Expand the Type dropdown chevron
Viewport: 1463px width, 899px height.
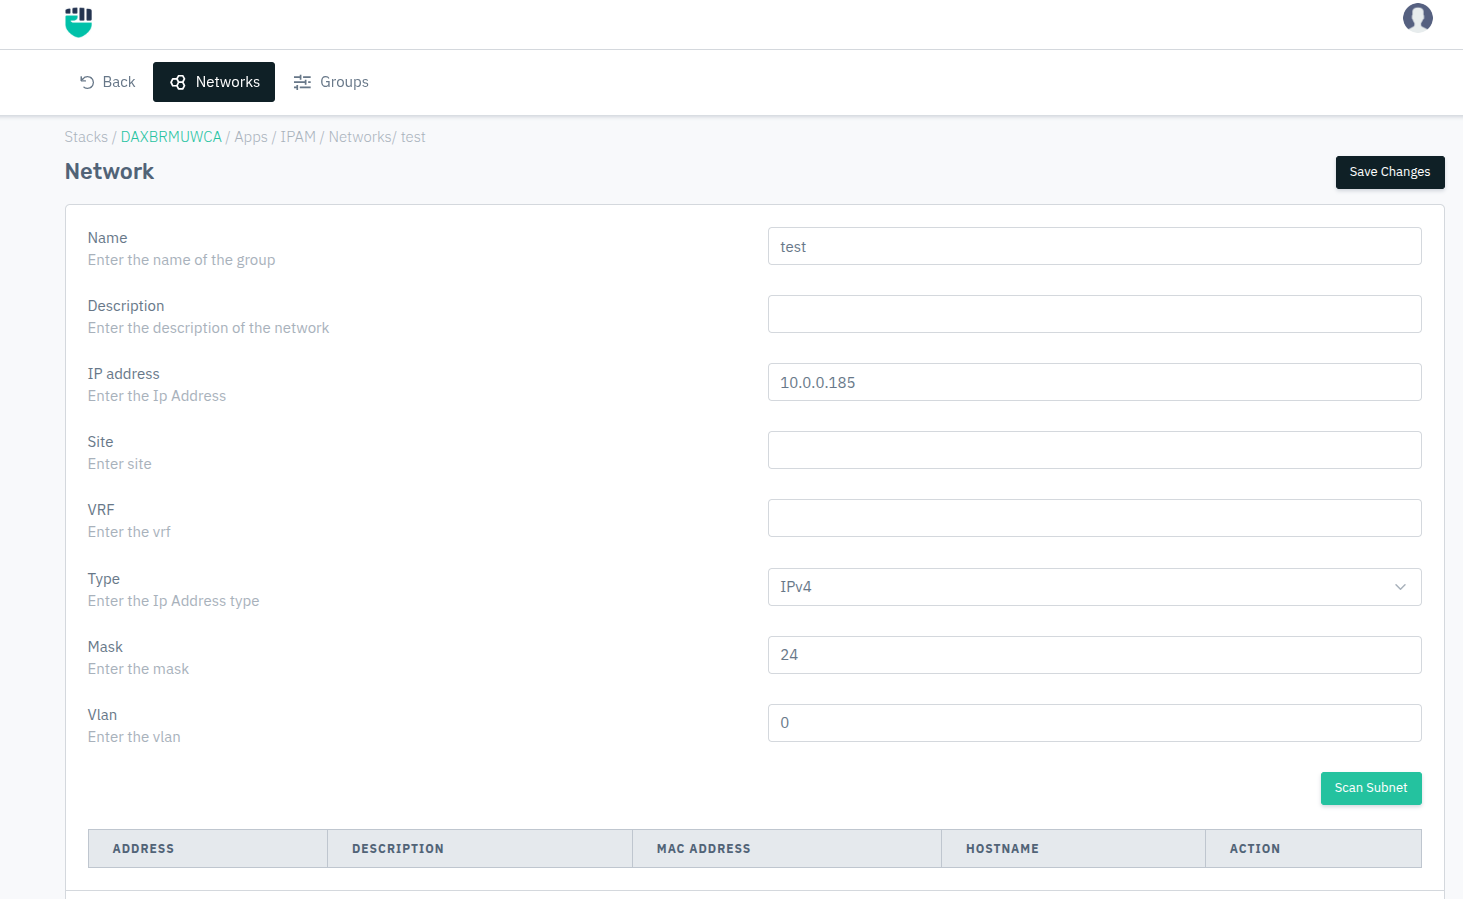tap(1400, 587)
